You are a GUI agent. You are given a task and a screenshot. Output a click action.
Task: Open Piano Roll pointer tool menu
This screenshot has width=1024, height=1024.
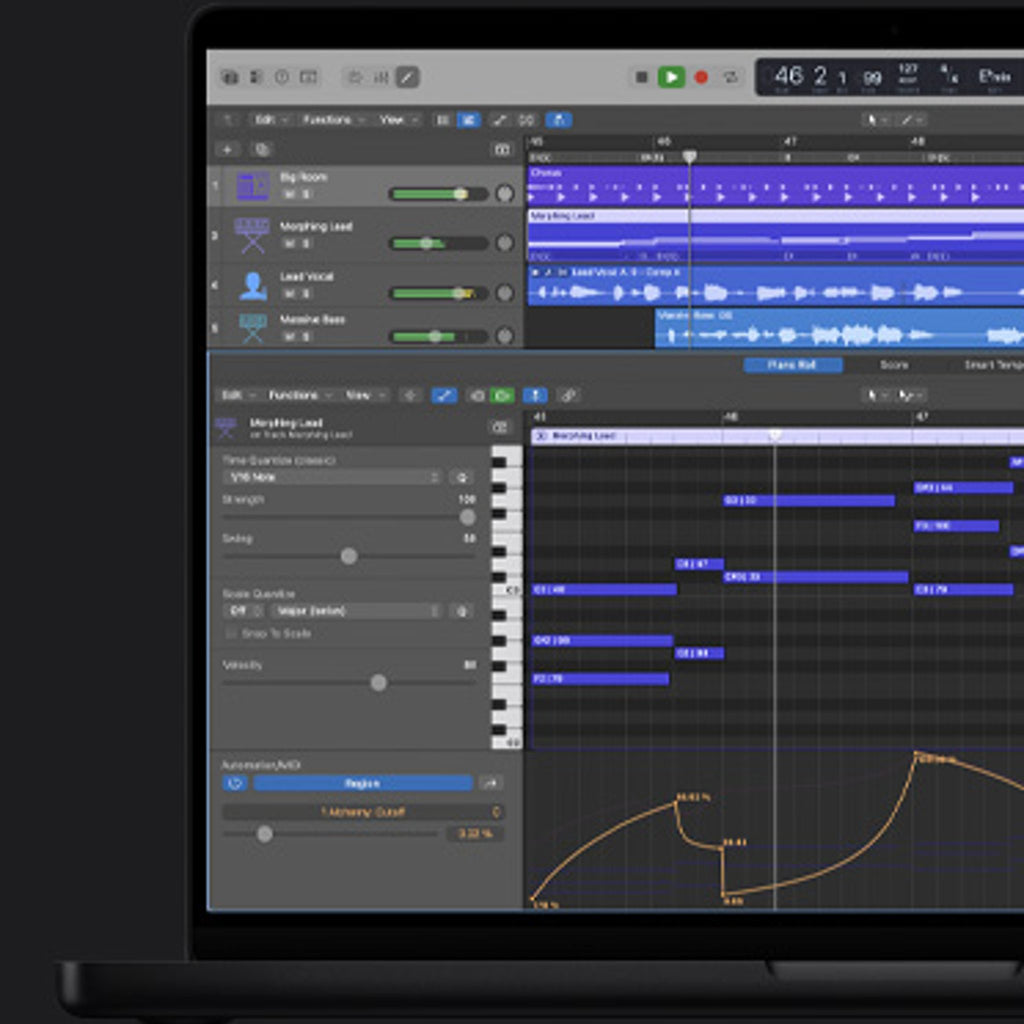click(876, 395)
